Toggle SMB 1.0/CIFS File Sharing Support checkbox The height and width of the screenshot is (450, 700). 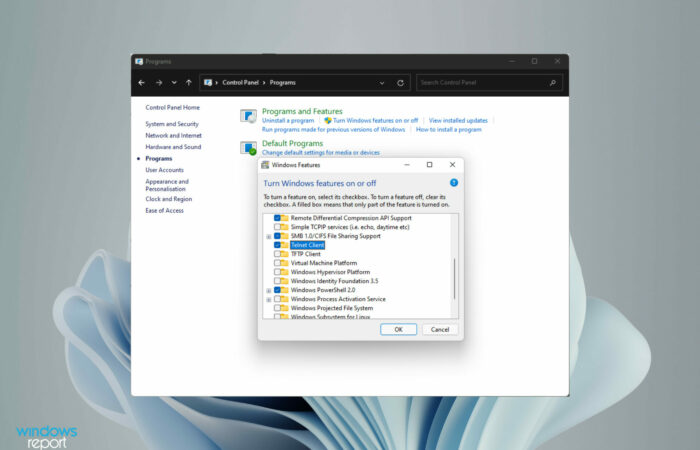[x=277, y=236]
